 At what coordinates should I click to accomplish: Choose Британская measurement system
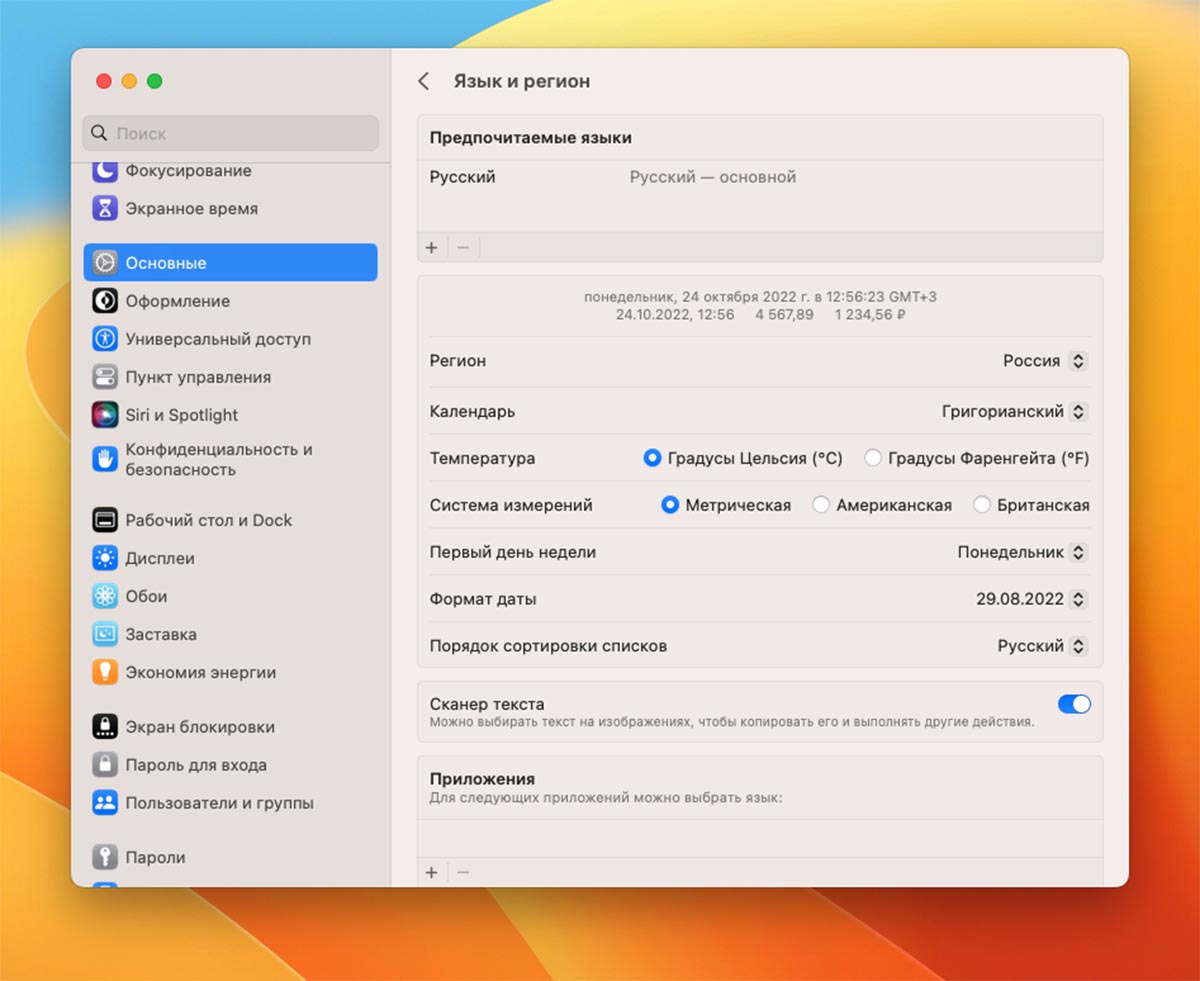[981, 505]
